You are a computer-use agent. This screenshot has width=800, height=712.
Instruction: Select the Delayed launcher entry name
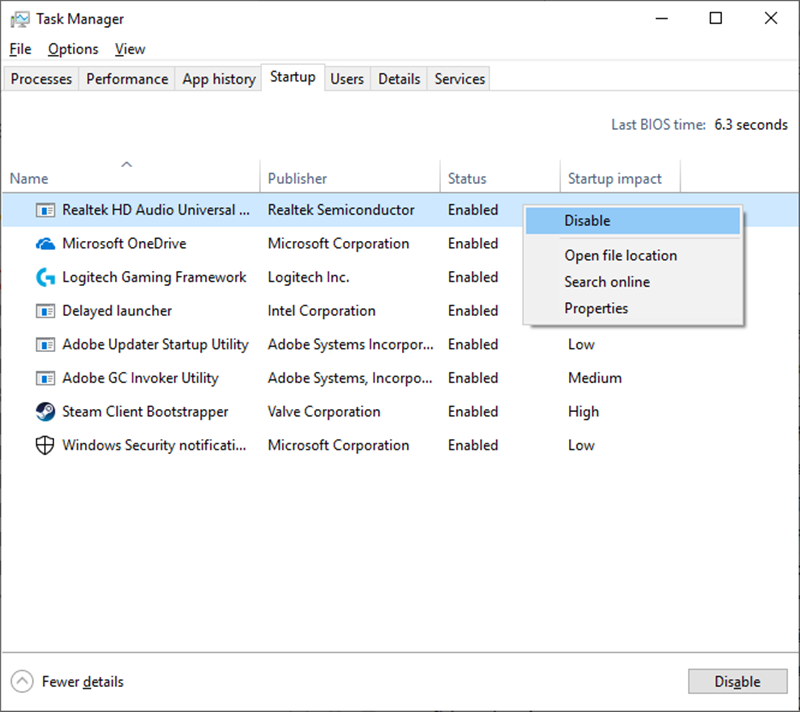117,311
